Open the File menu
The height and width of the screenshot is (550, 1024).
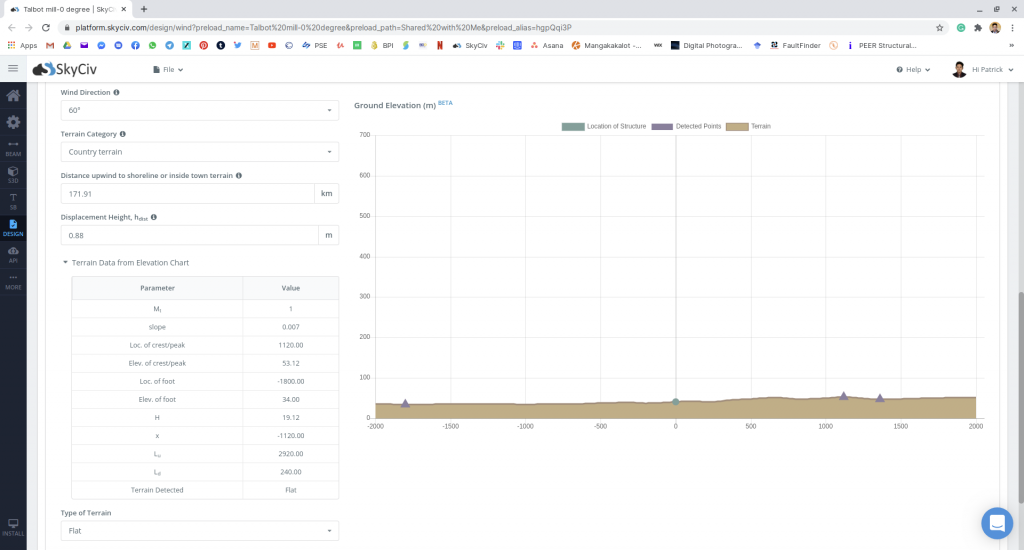point(168,70)
